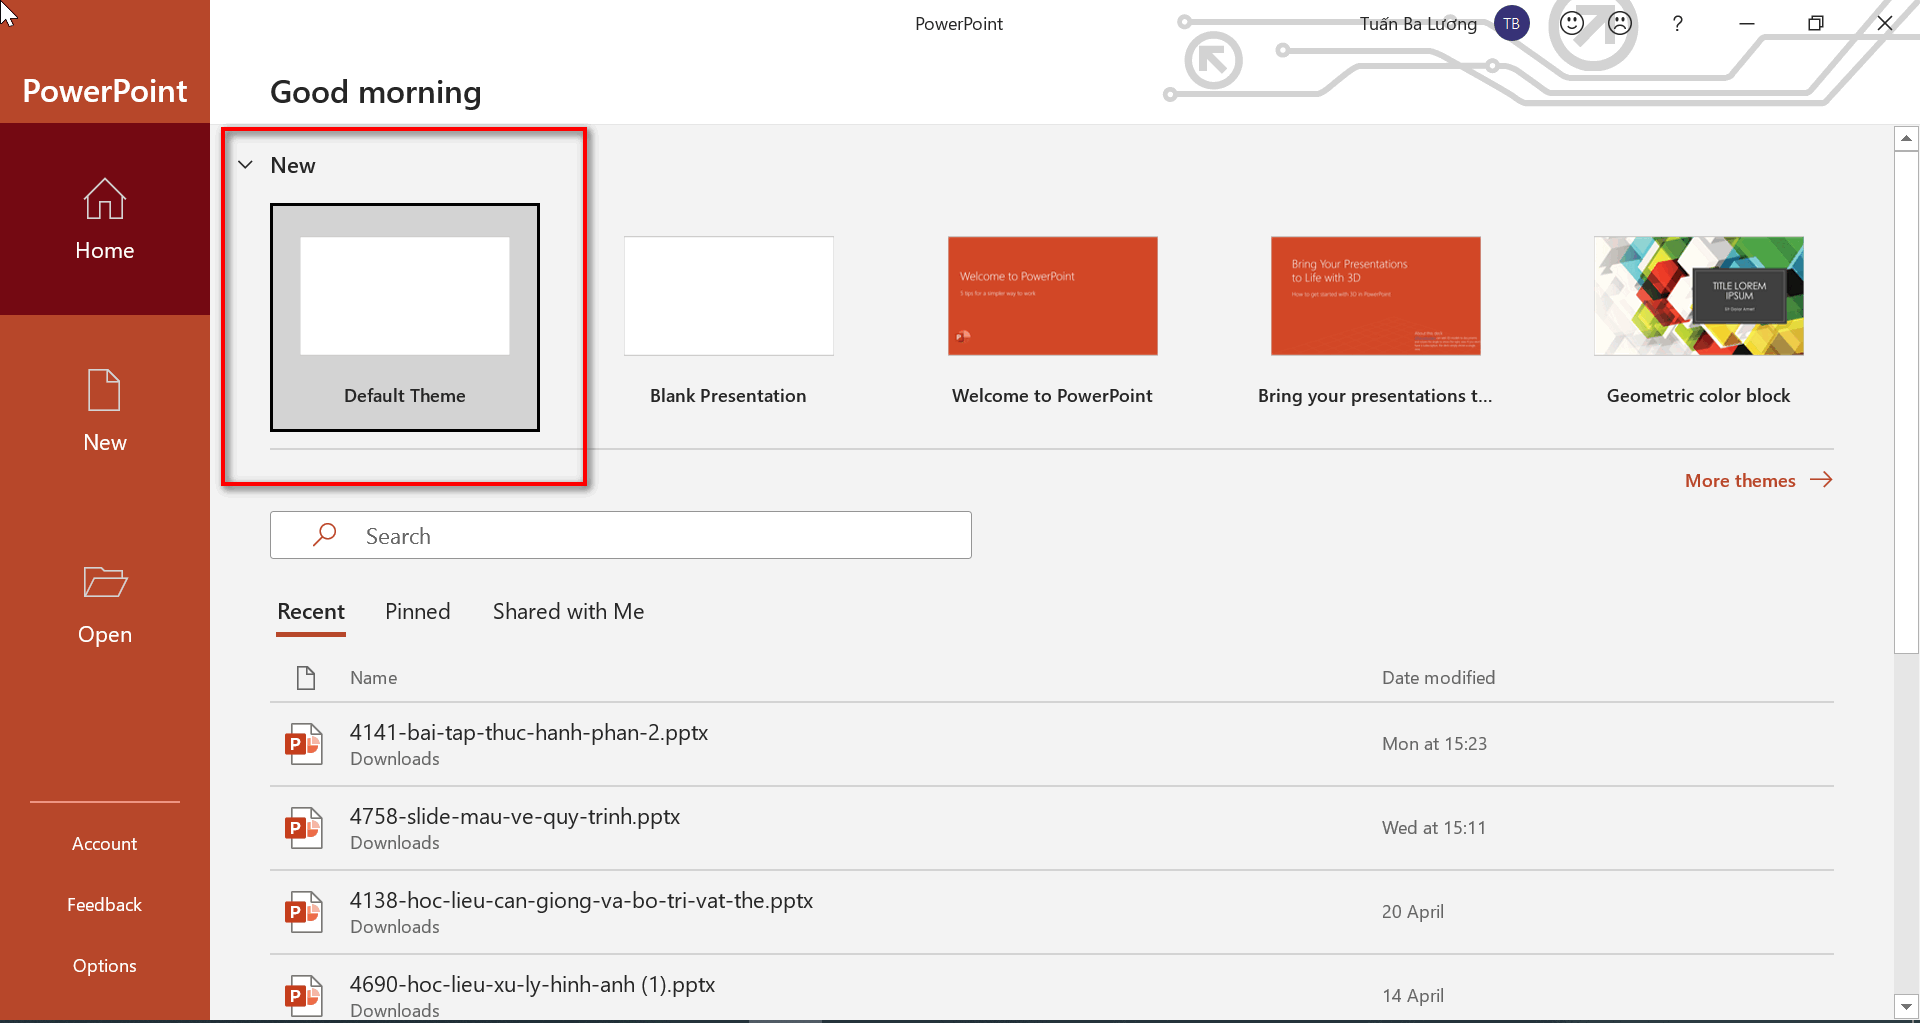1920x1023 pixels.
Task: Switch to the Shared with Me tab
Action: (568, 612)
